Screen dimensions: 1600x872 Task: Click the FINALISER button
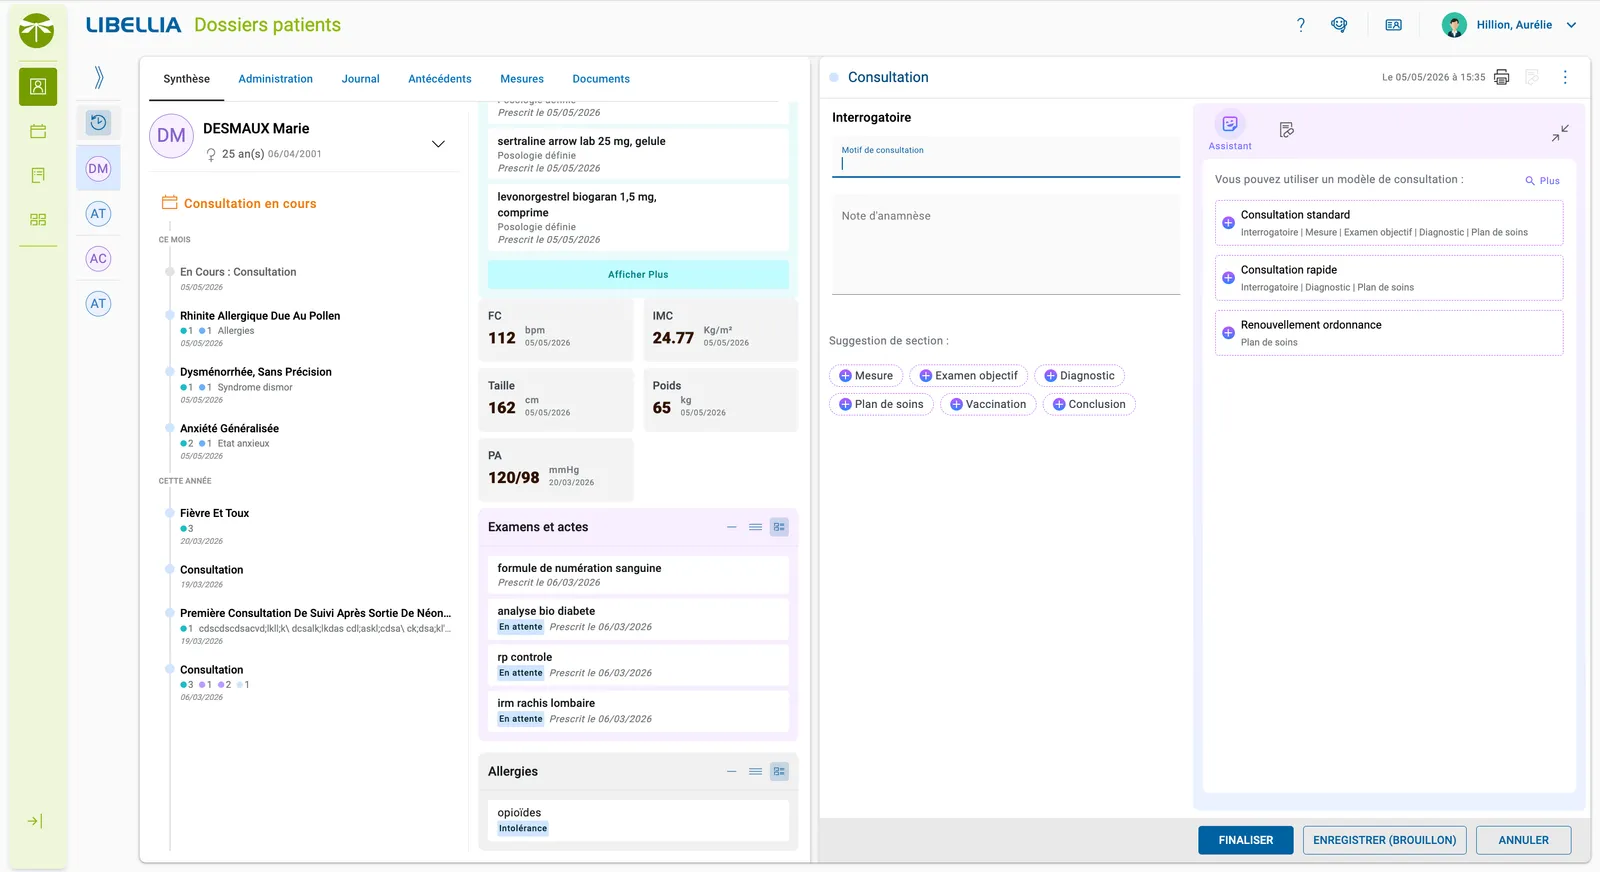tap(1246, 840)
